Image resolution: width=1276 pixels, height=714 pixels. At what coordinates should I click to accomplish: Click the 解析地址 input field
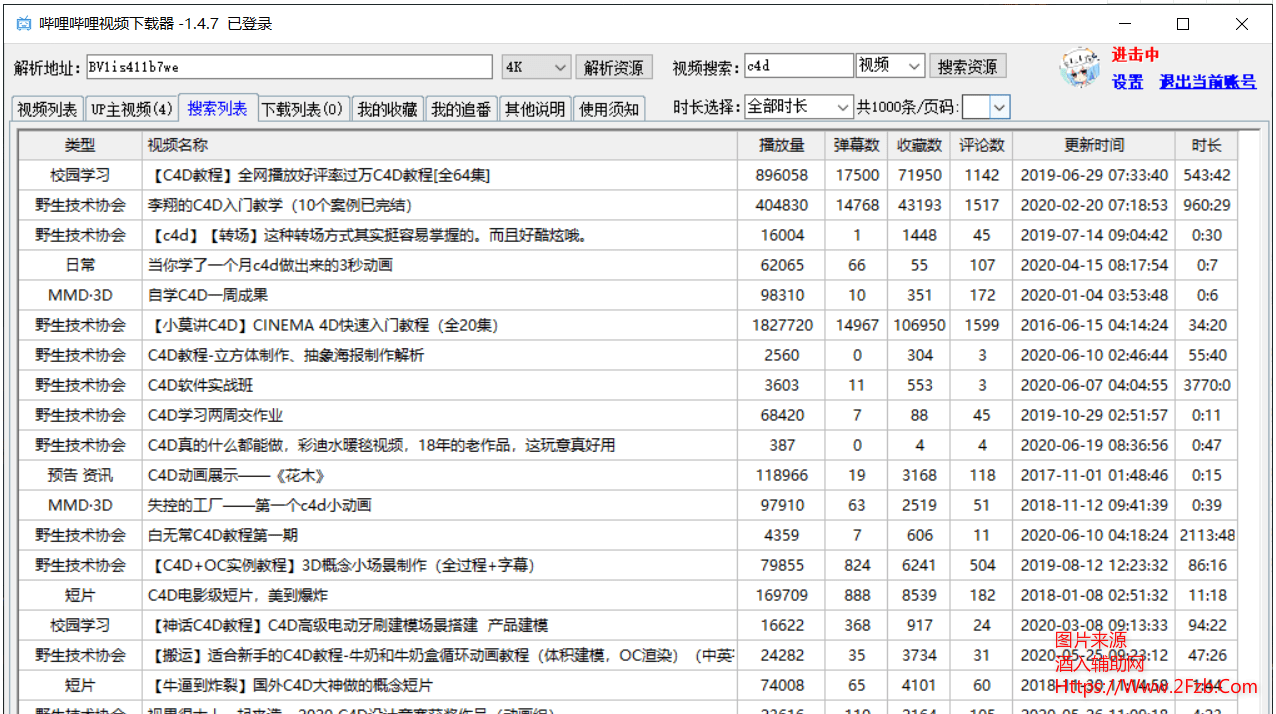289,67
